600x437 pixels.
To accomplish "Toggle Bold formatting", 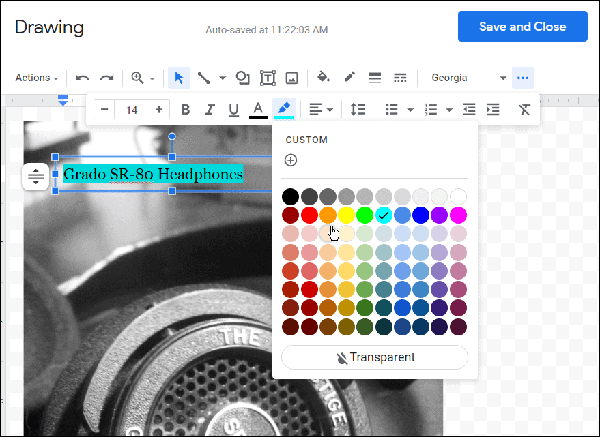I will pos(186,110).
